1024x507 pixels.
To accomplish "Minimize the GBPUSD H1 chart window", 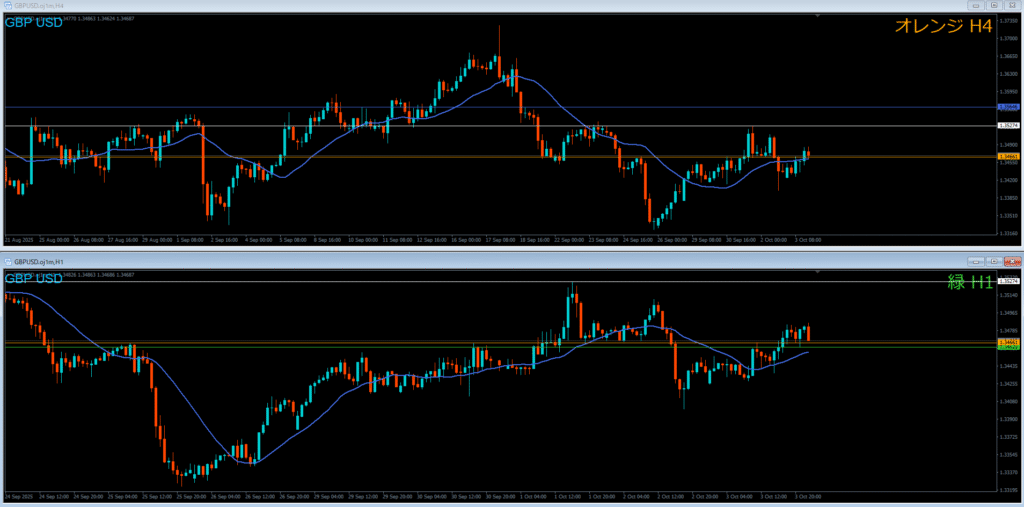I will [x=977, y=261].
